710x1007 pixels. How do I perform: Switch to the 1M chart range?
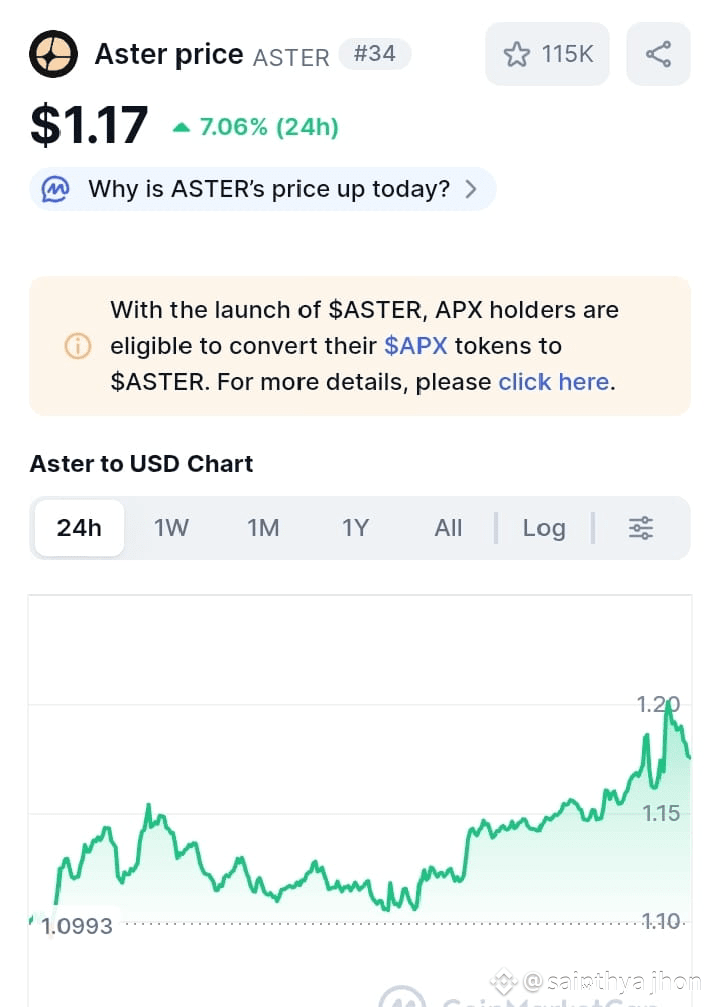(x=263, y=528)
